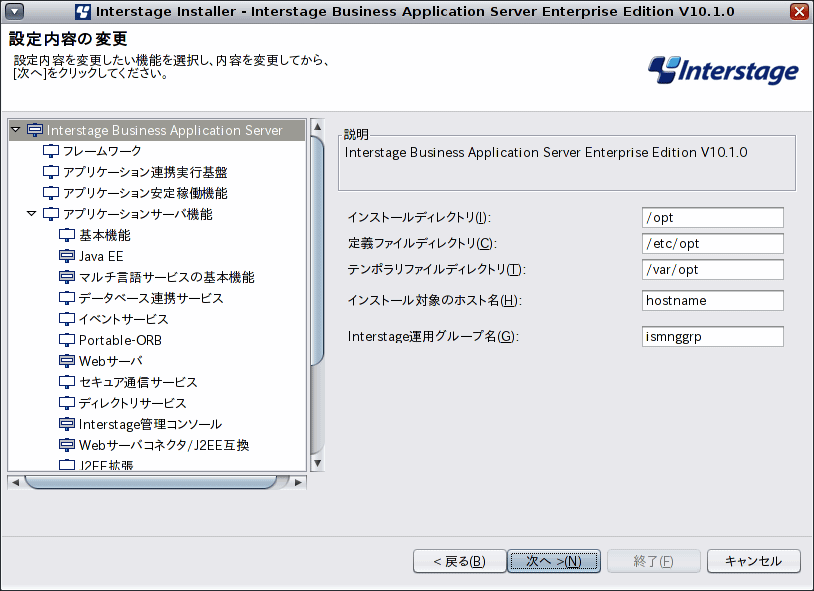Click the 定義ファイルディレクトリ(C) label

tap(422, 243)
